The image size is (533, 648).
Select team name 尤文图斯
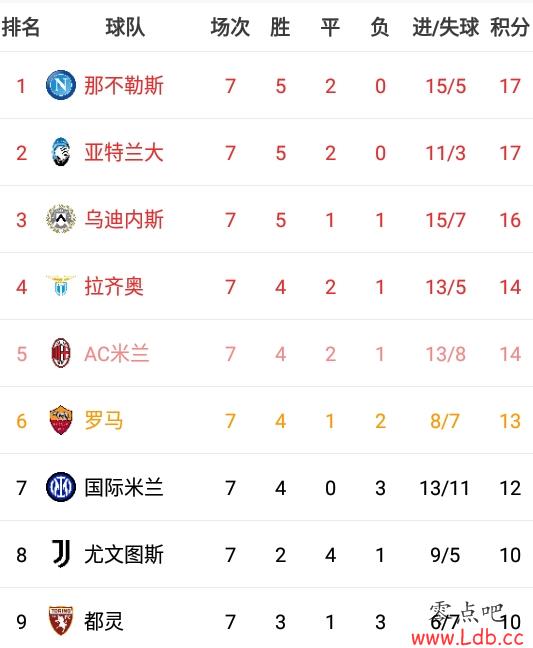pos(124,554)
